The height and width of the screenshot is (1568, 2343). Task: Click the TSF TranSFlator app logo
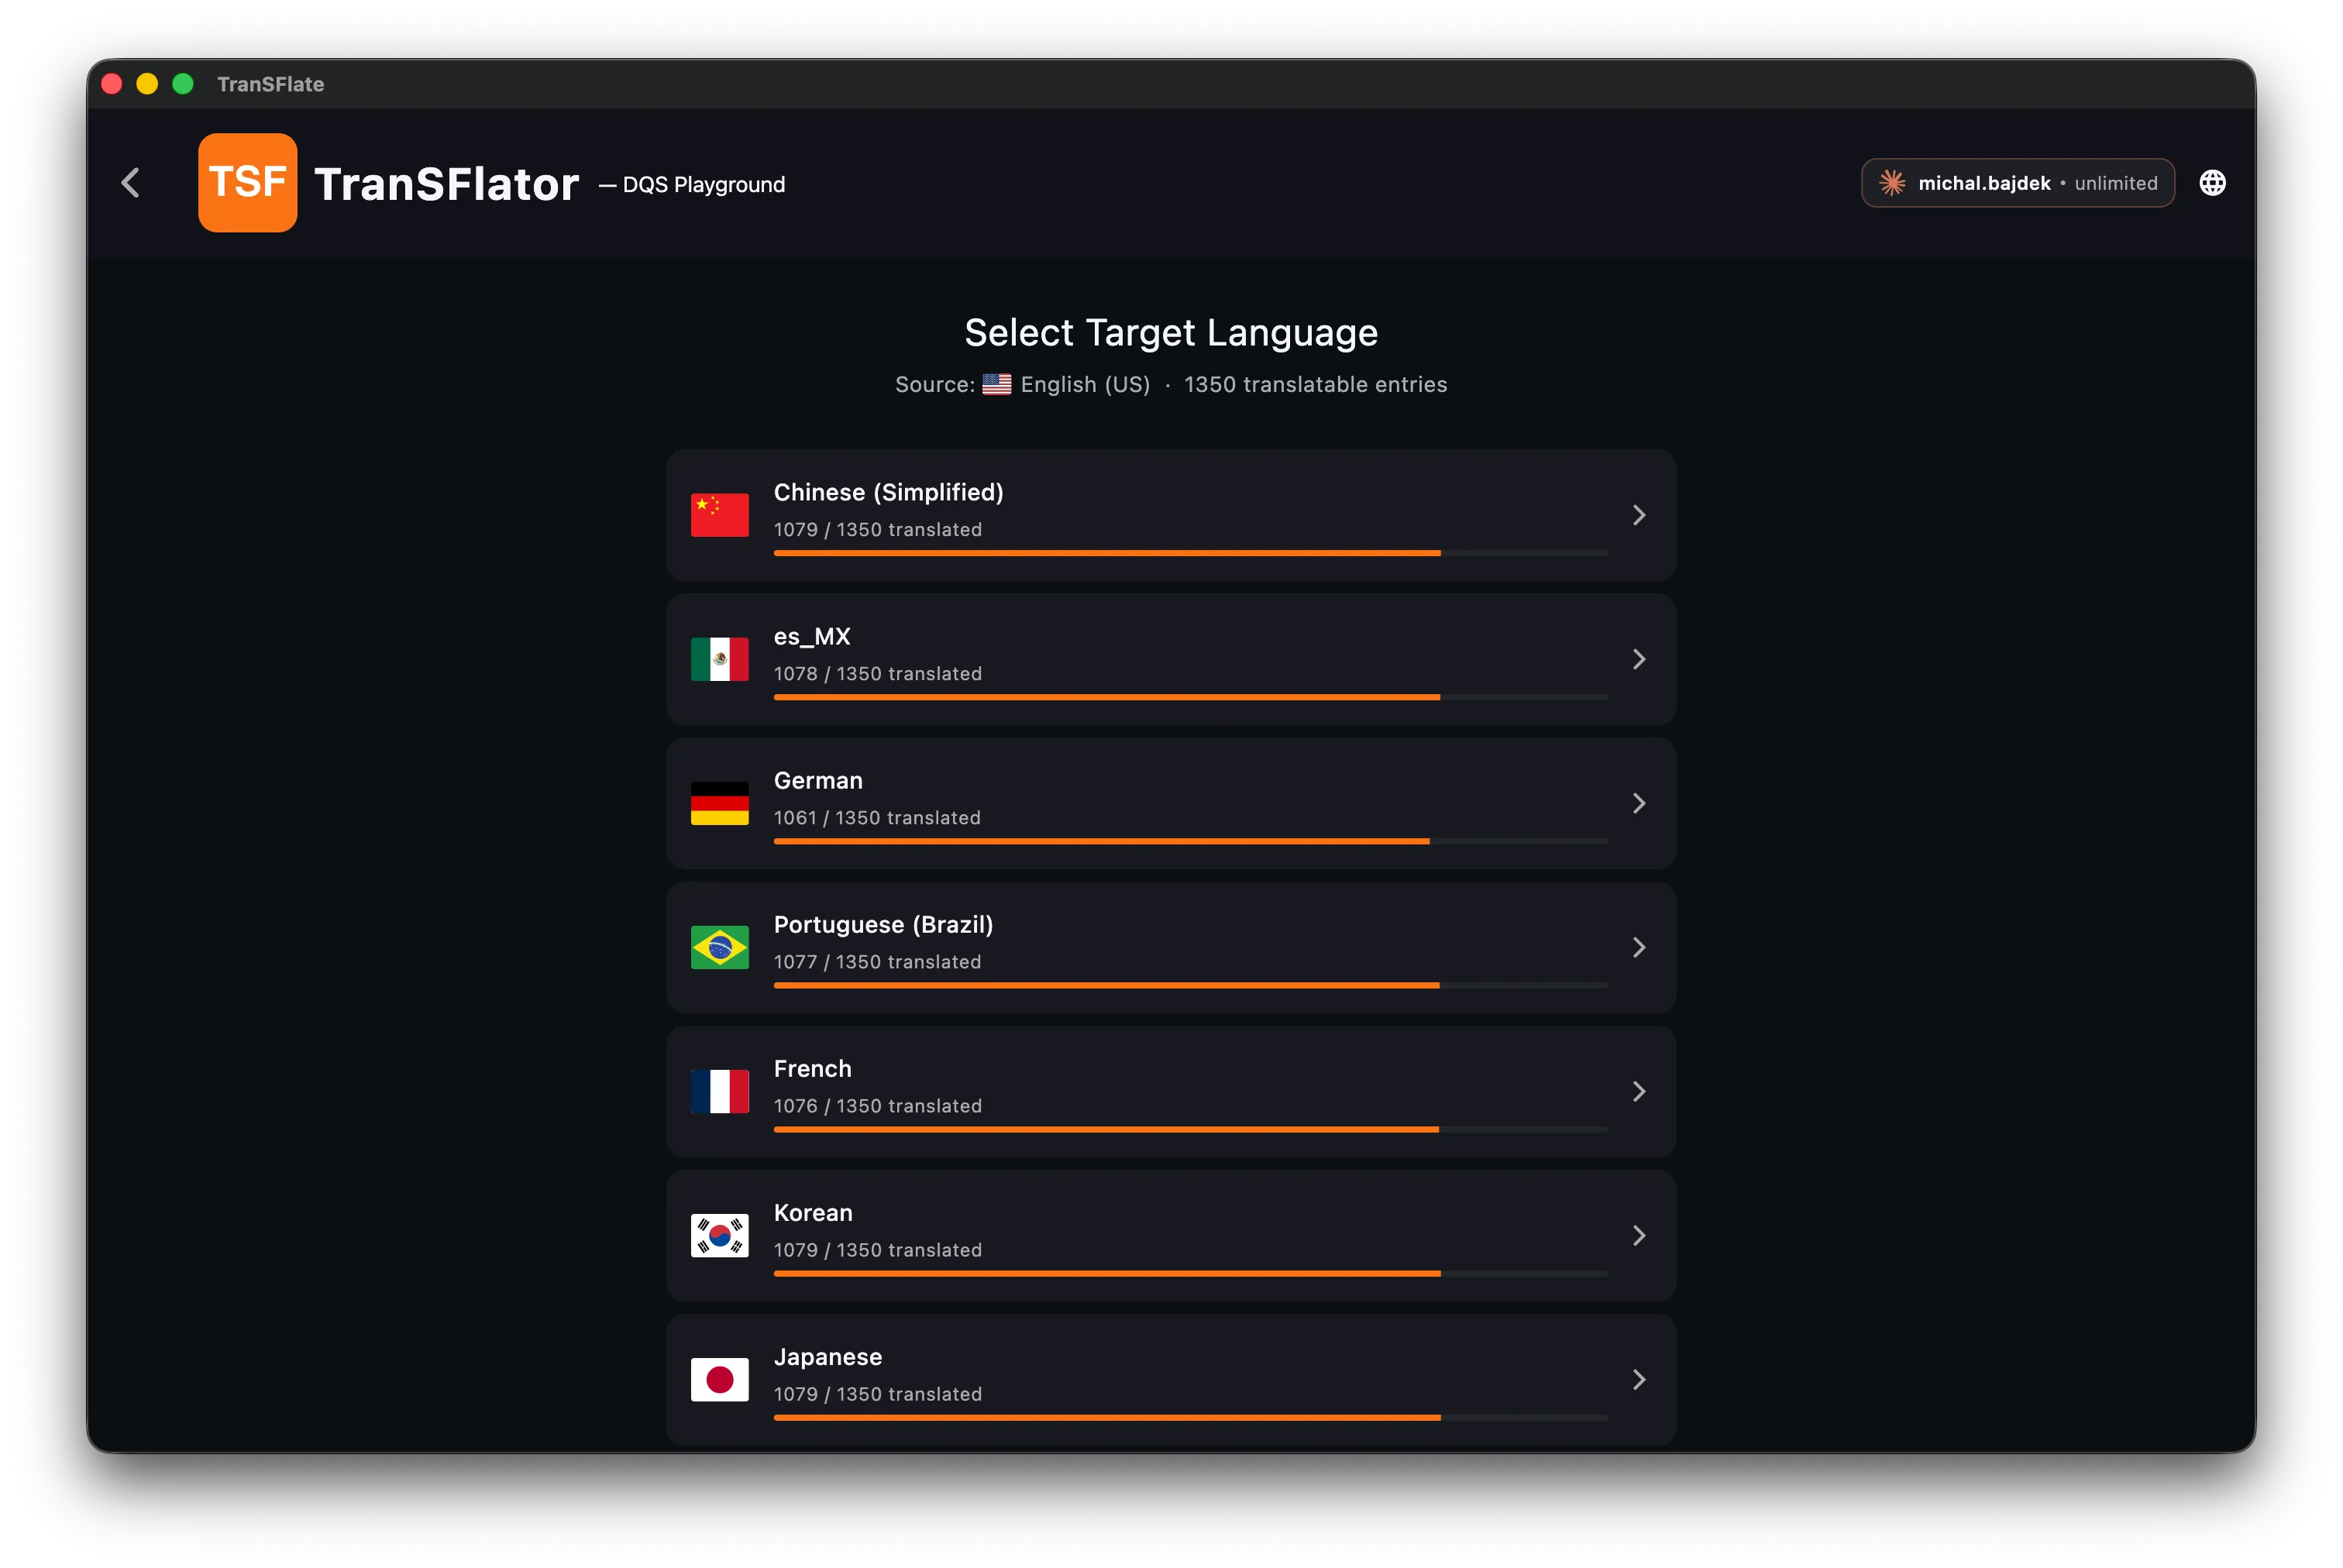(x=246, y=182)
